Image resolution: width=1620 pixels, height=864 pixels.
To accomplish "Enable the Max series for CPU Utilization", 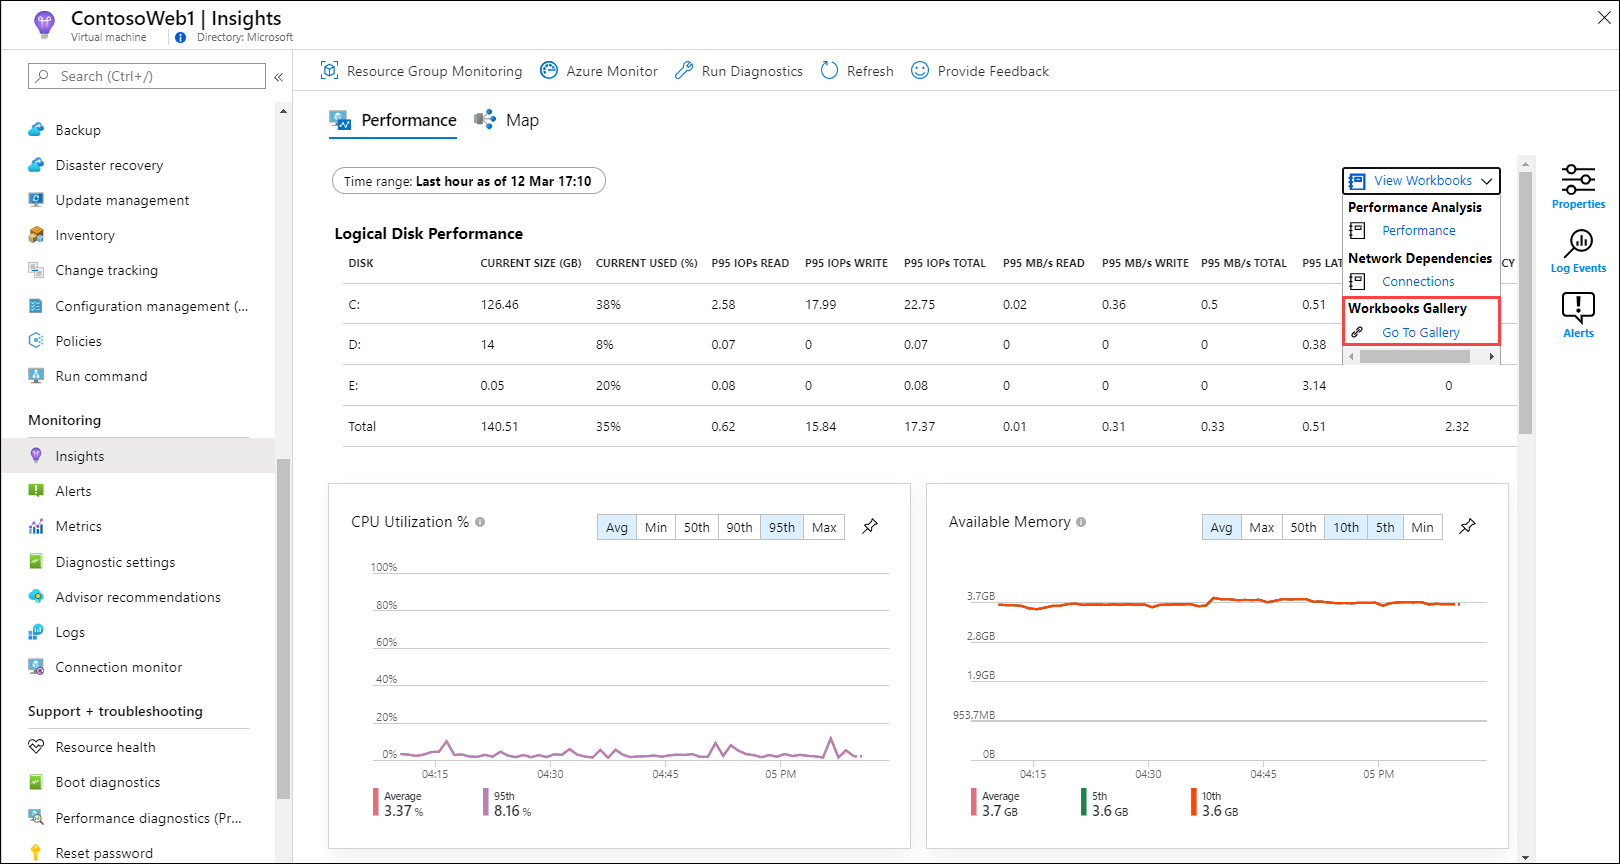I will (x=824, y=527).
